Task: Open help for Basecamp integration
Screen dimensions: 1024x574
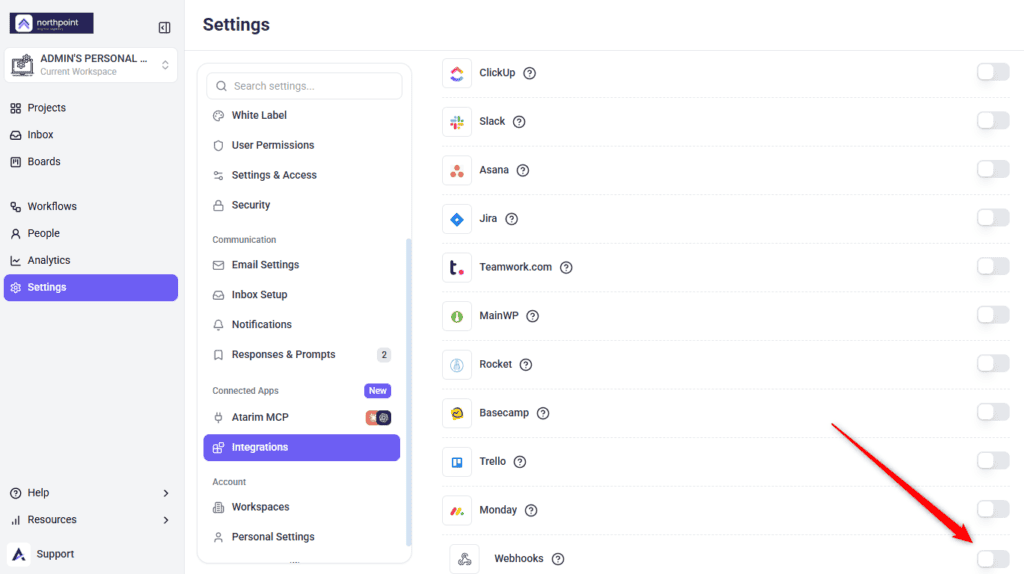Action: pos(543,413)
